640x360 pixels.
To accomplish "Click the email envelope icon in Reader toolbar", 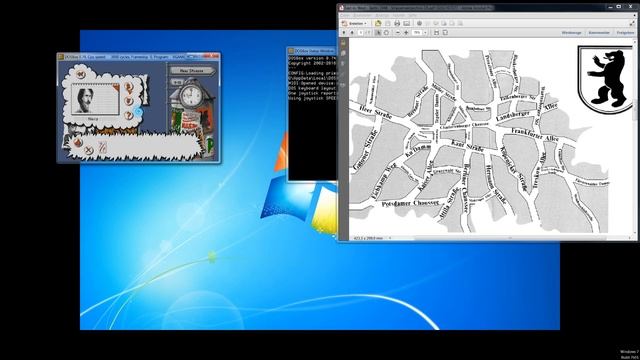I will (406, 24).
